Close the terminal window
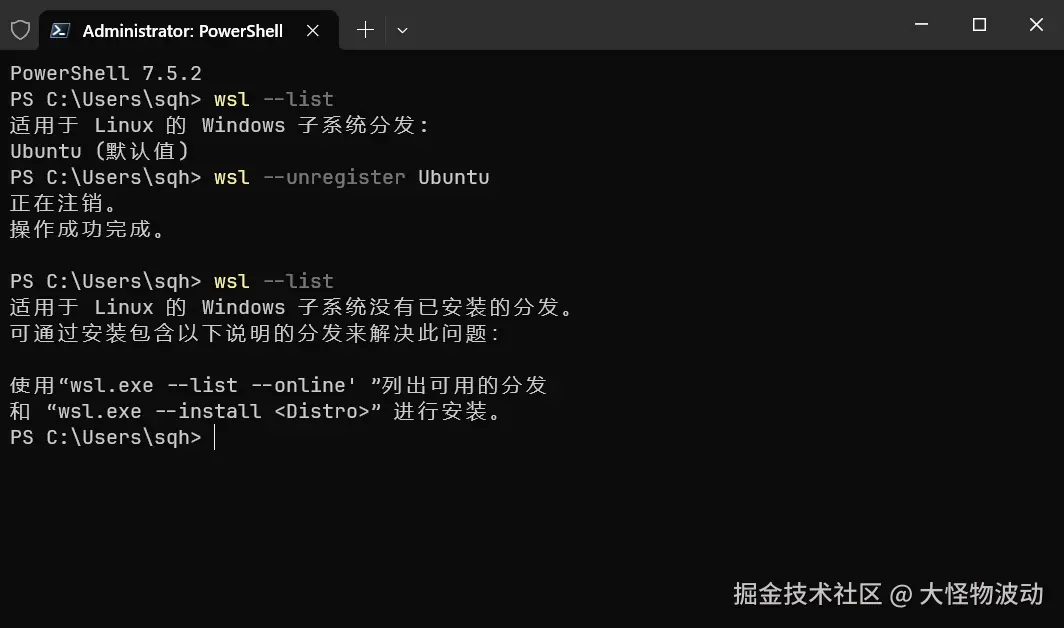Viewport: 1064px width, 628px height. click(x=1037, y=24)
